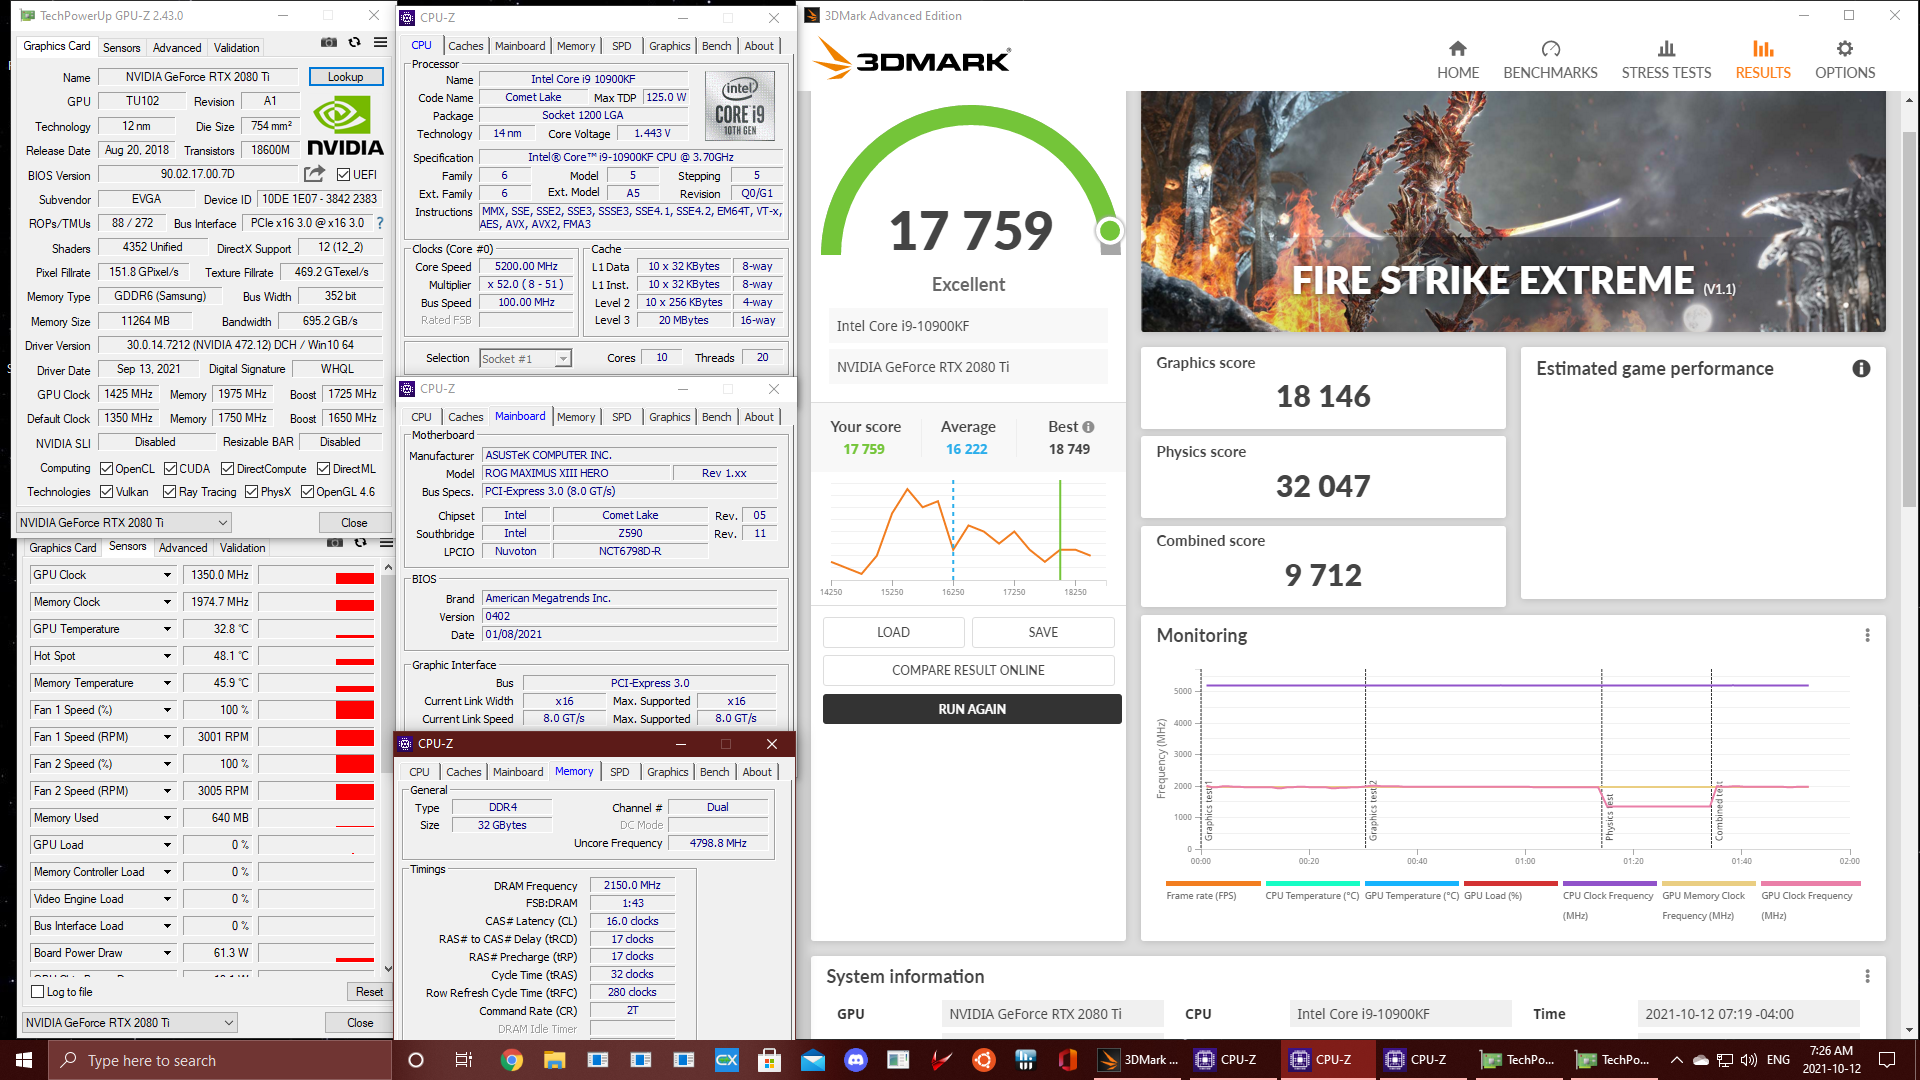Open SPD tab in CPU-Z Mainboard window

621,417
